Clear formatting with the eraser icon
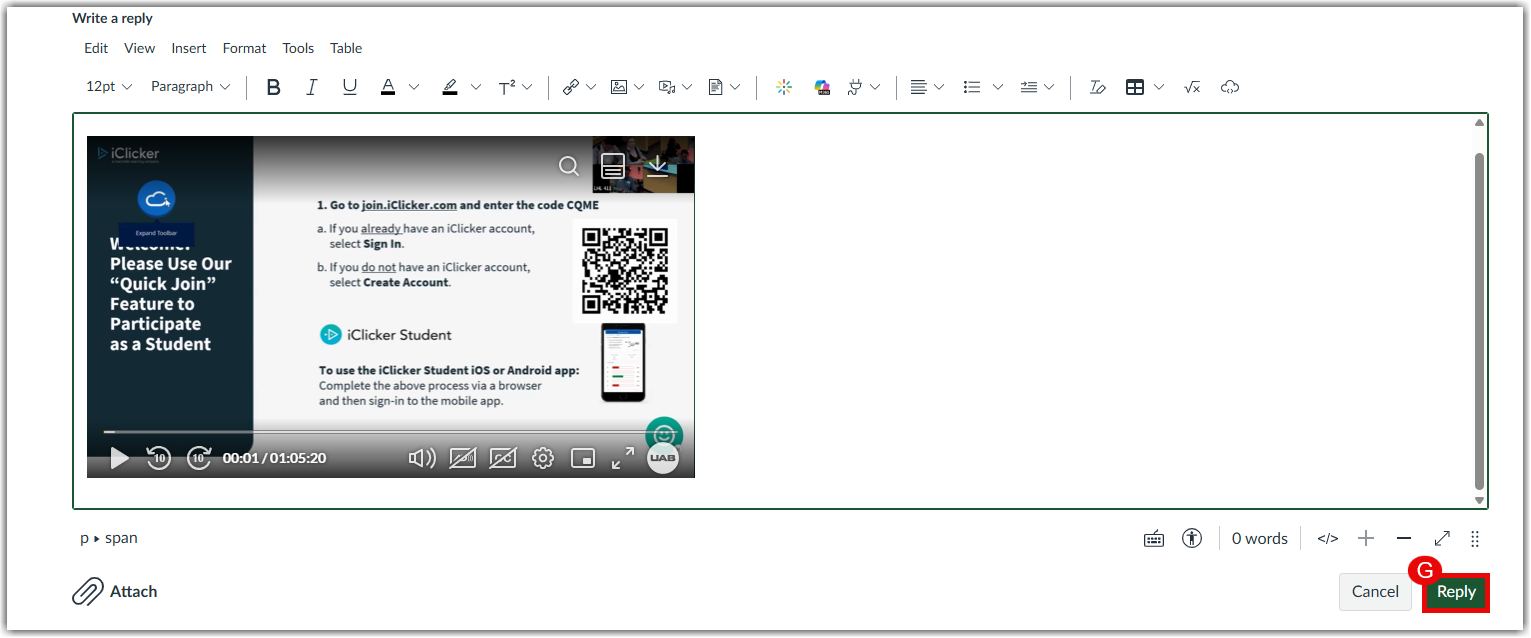This screenshot has height=638, width=1531. click(x=1097, y=87)
